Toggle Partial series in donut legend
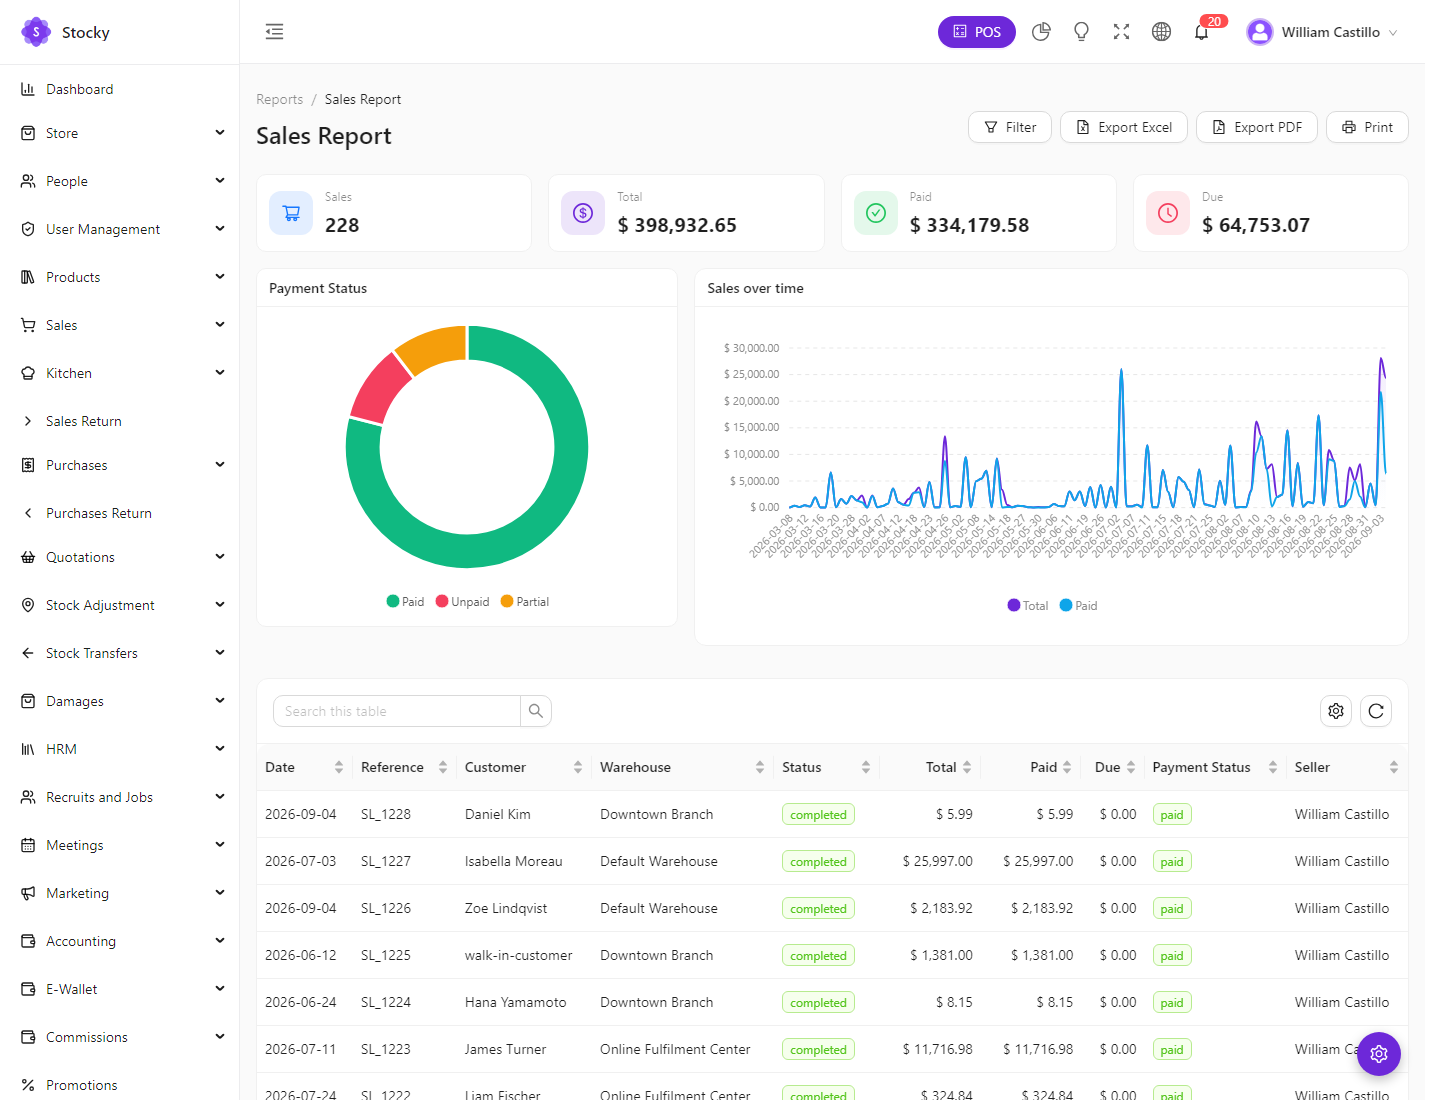This screenshot has width=1440, height=1100. [525, 602]
